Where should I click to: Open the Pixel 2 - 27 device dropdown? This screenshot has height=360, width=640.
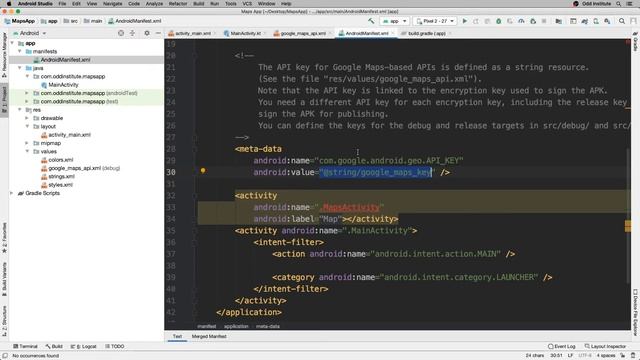pyautogui.click(x=434, y=21)
